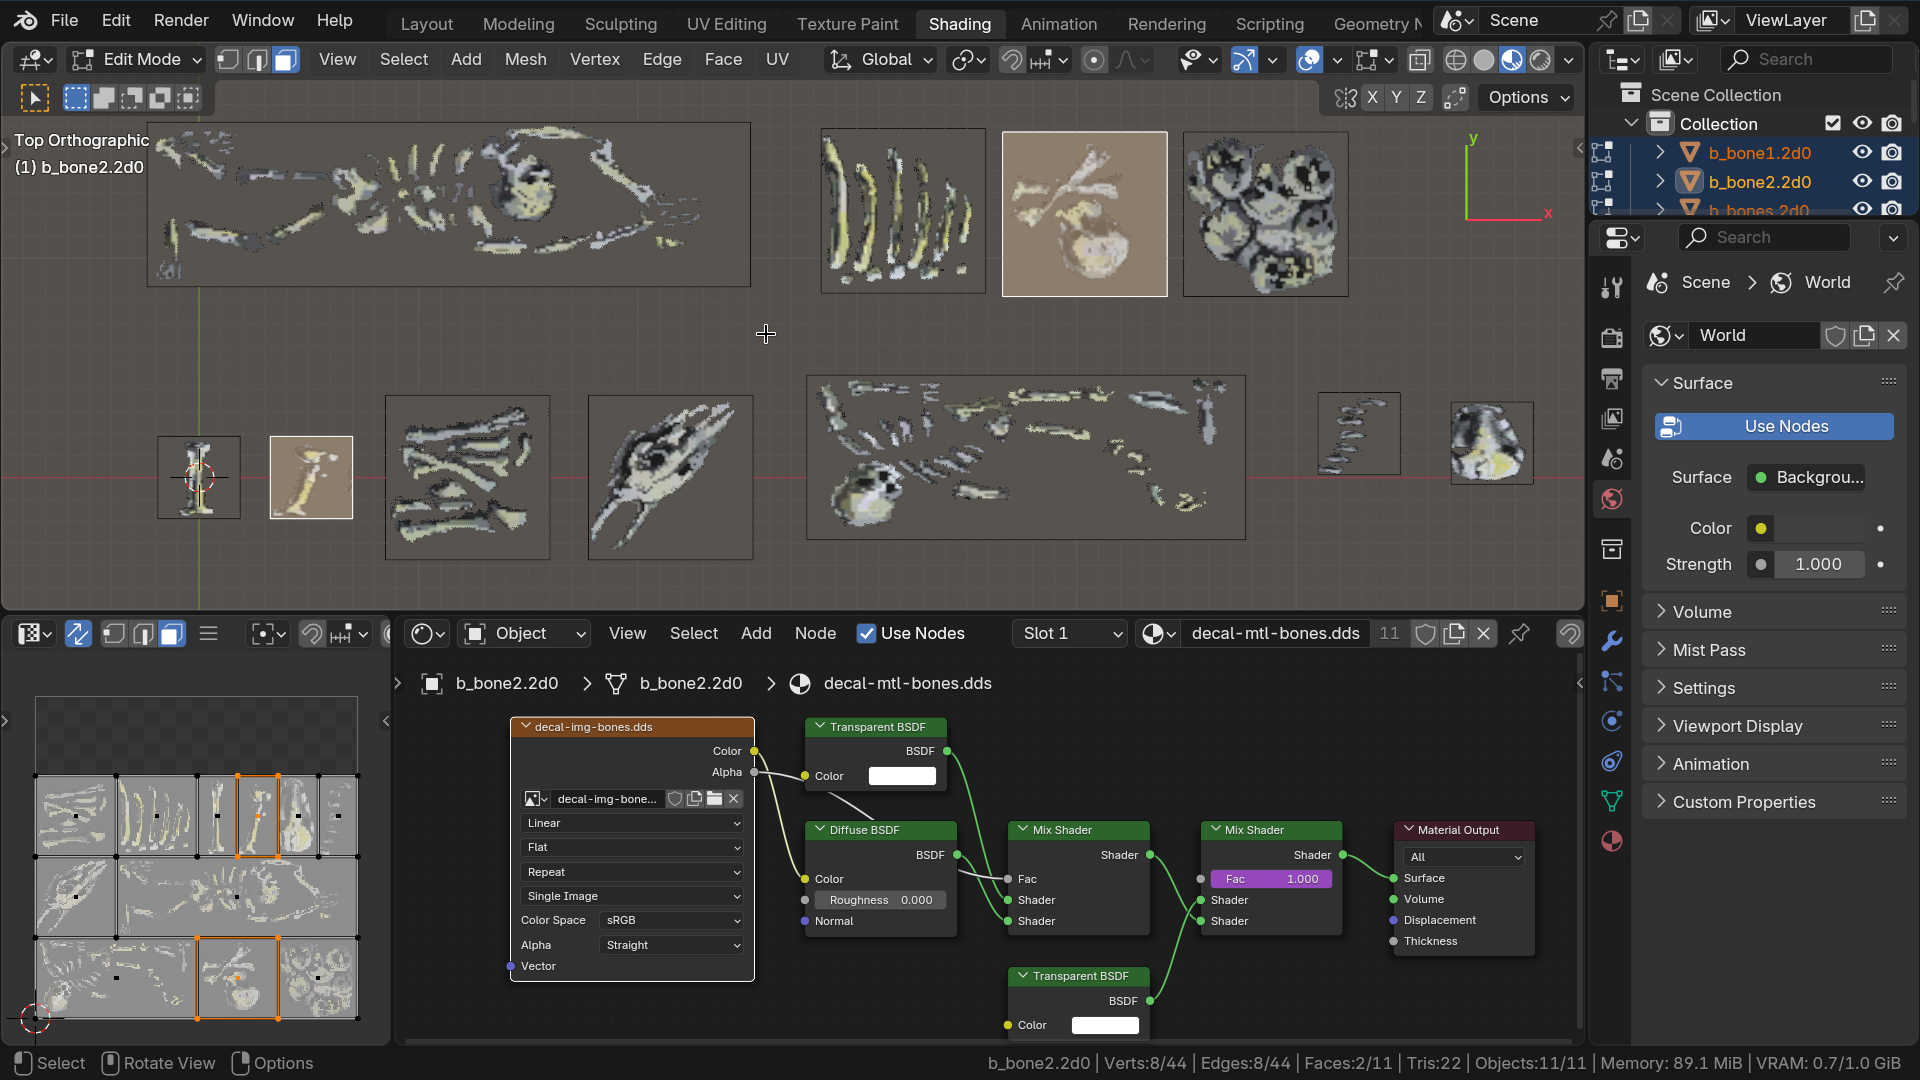The image size is (1920, 1080).
Task: Open the Render properties camera tab
Action: coord(1611,338)
